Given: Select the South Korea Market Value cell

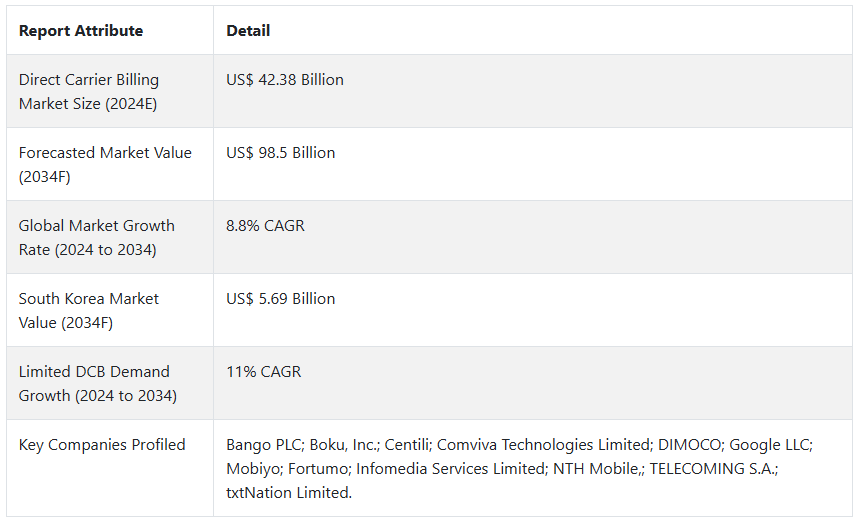Looking at the screenshot, I should coord(89,311).
